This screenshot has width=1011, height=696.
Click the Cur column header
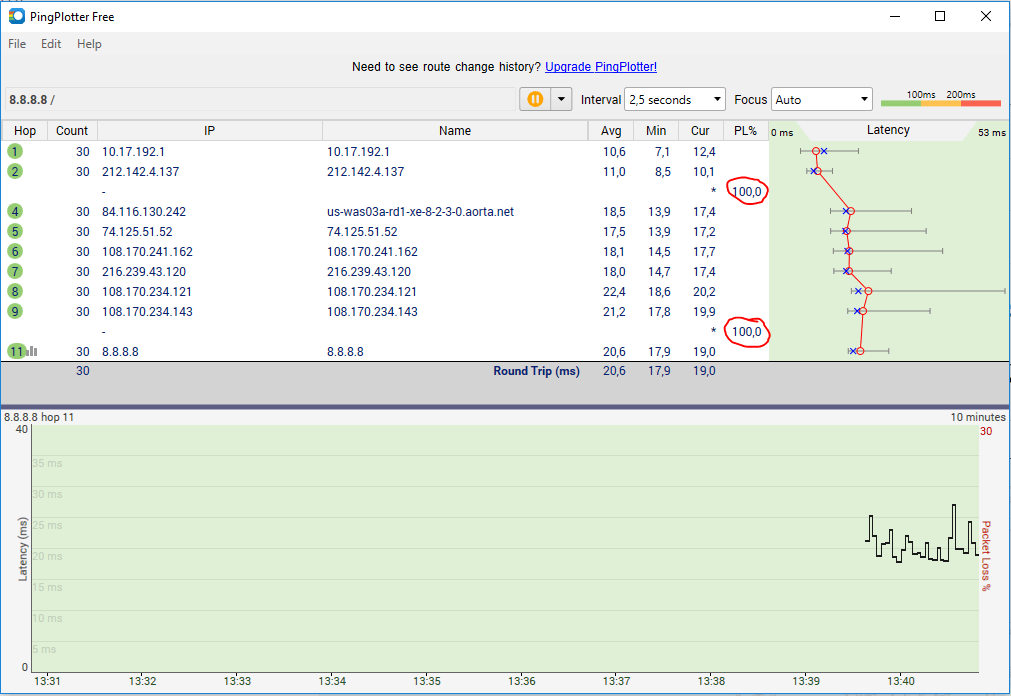(x=700, y=130)
